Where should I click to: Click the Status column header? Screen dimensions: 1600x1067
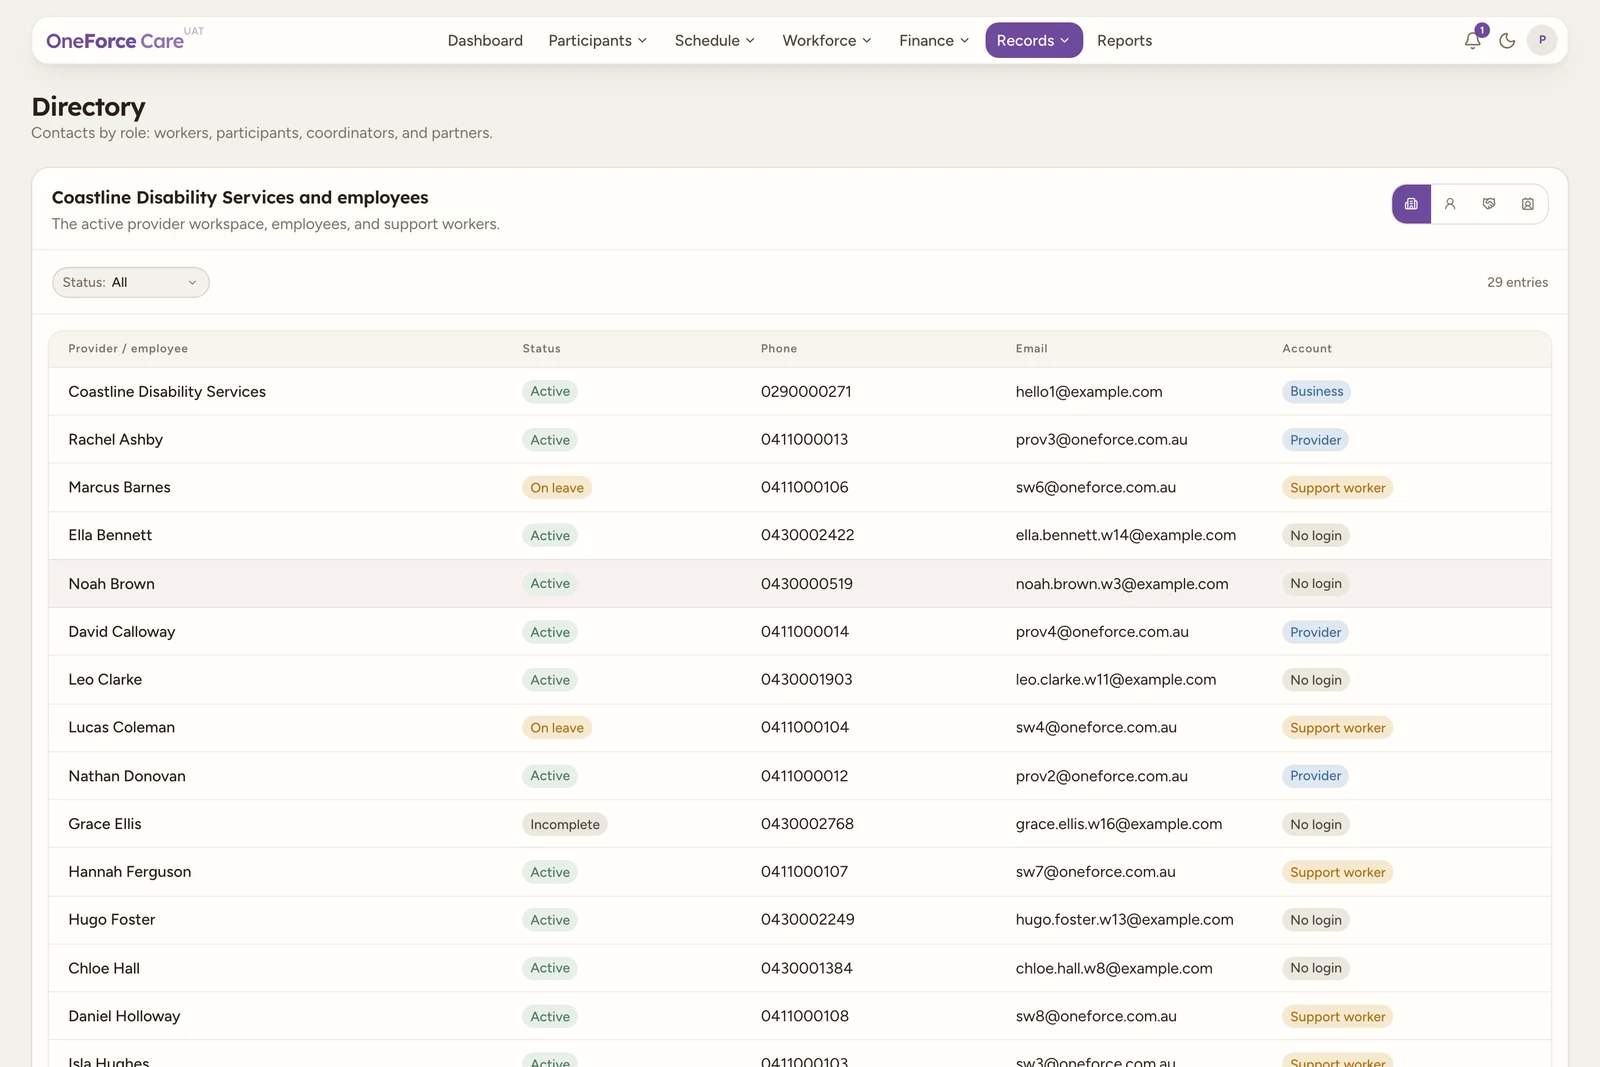pyautogui.click(x=541, y=349)
